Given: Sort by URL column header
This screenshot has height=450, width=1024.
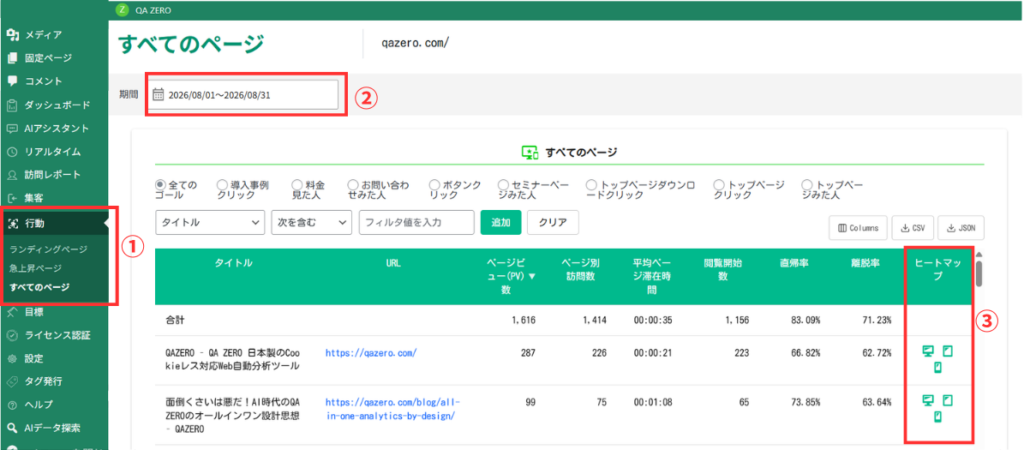Looking at the screenshot, I should (x=393, y=263).
